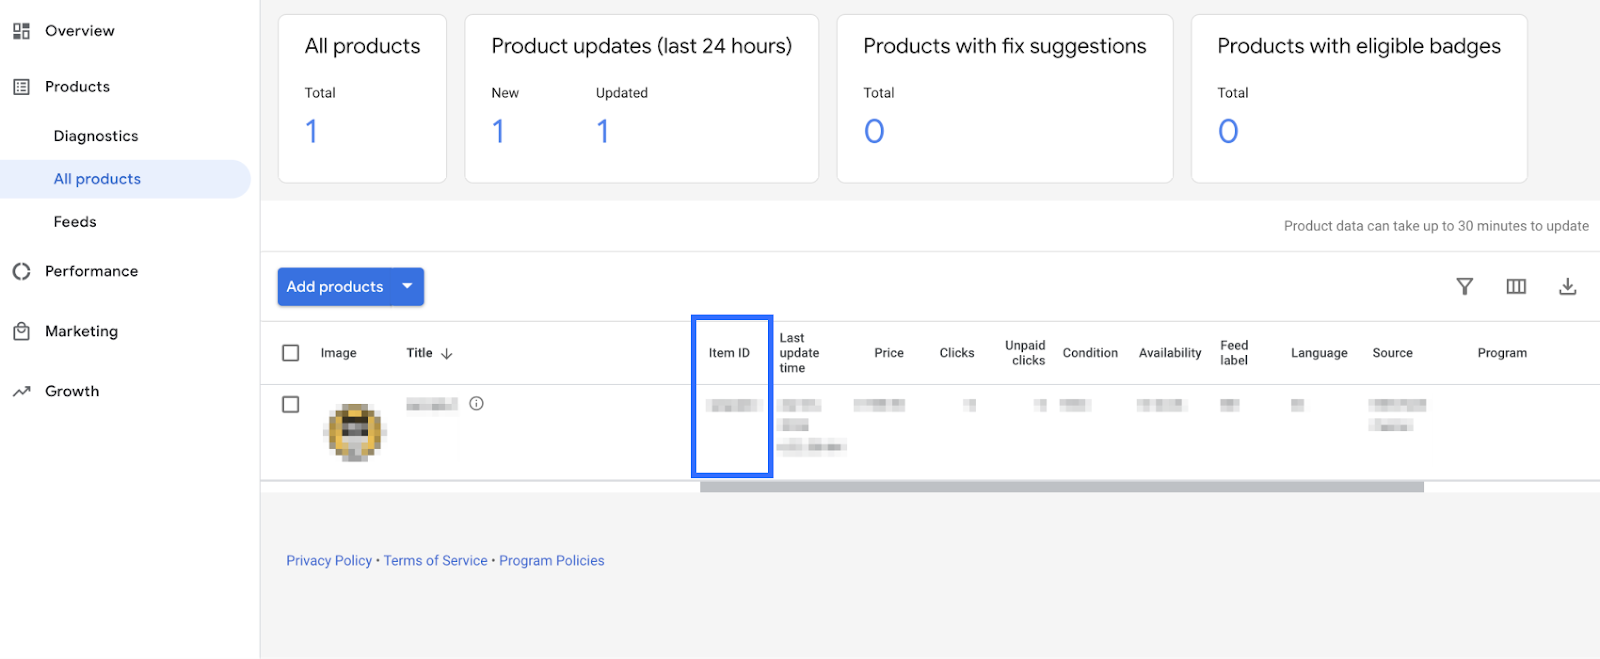Viewport: 1600px width, 659px height.
Task: Click the Language column header
Action: 1319,353
